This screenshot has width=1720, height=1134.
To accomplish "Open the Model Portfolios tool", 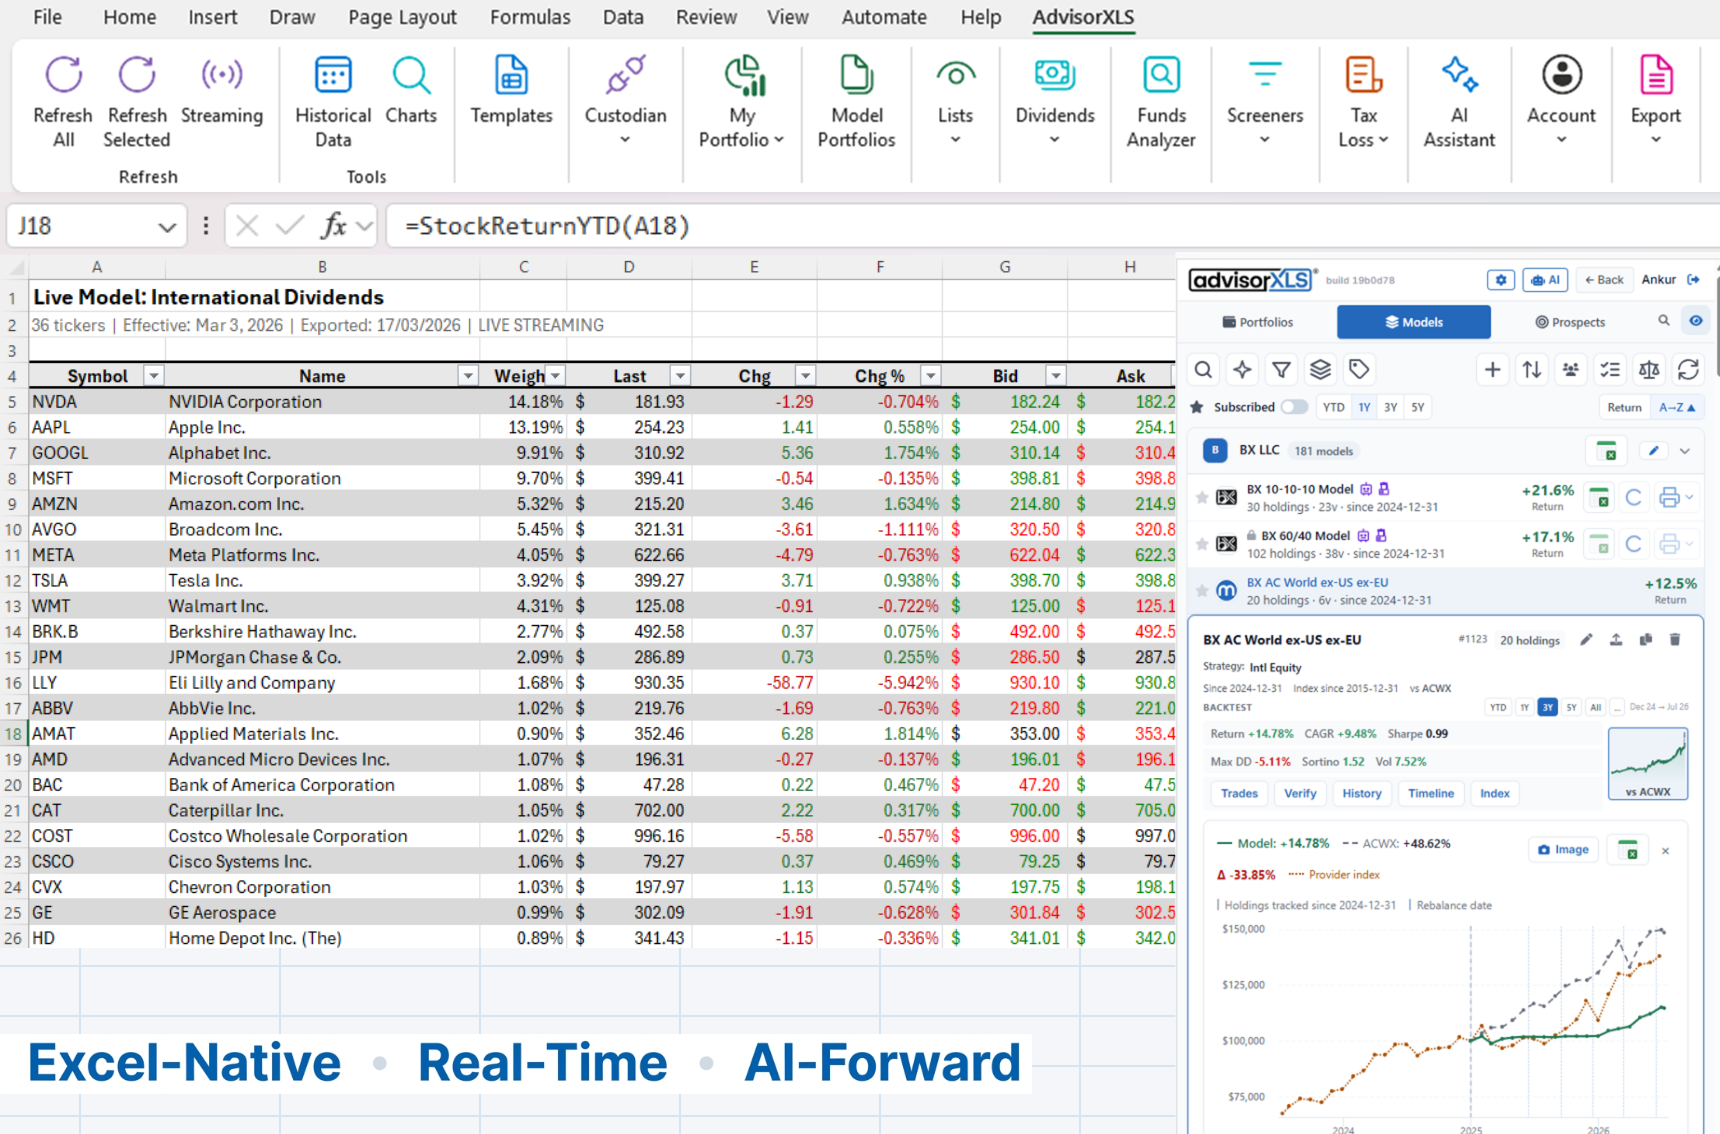I will pyautogui.click(x=856, y=101).
